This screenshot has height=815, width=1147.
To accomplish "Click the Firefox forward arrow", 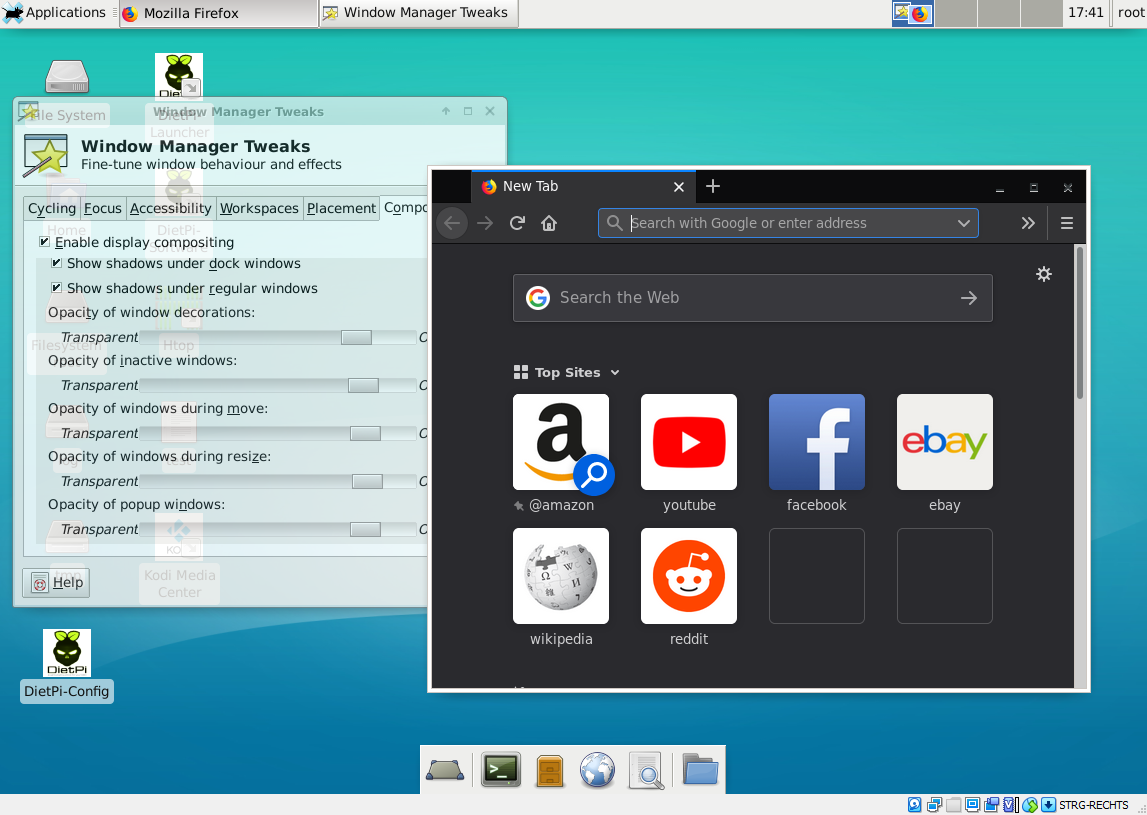I will 484,223.
